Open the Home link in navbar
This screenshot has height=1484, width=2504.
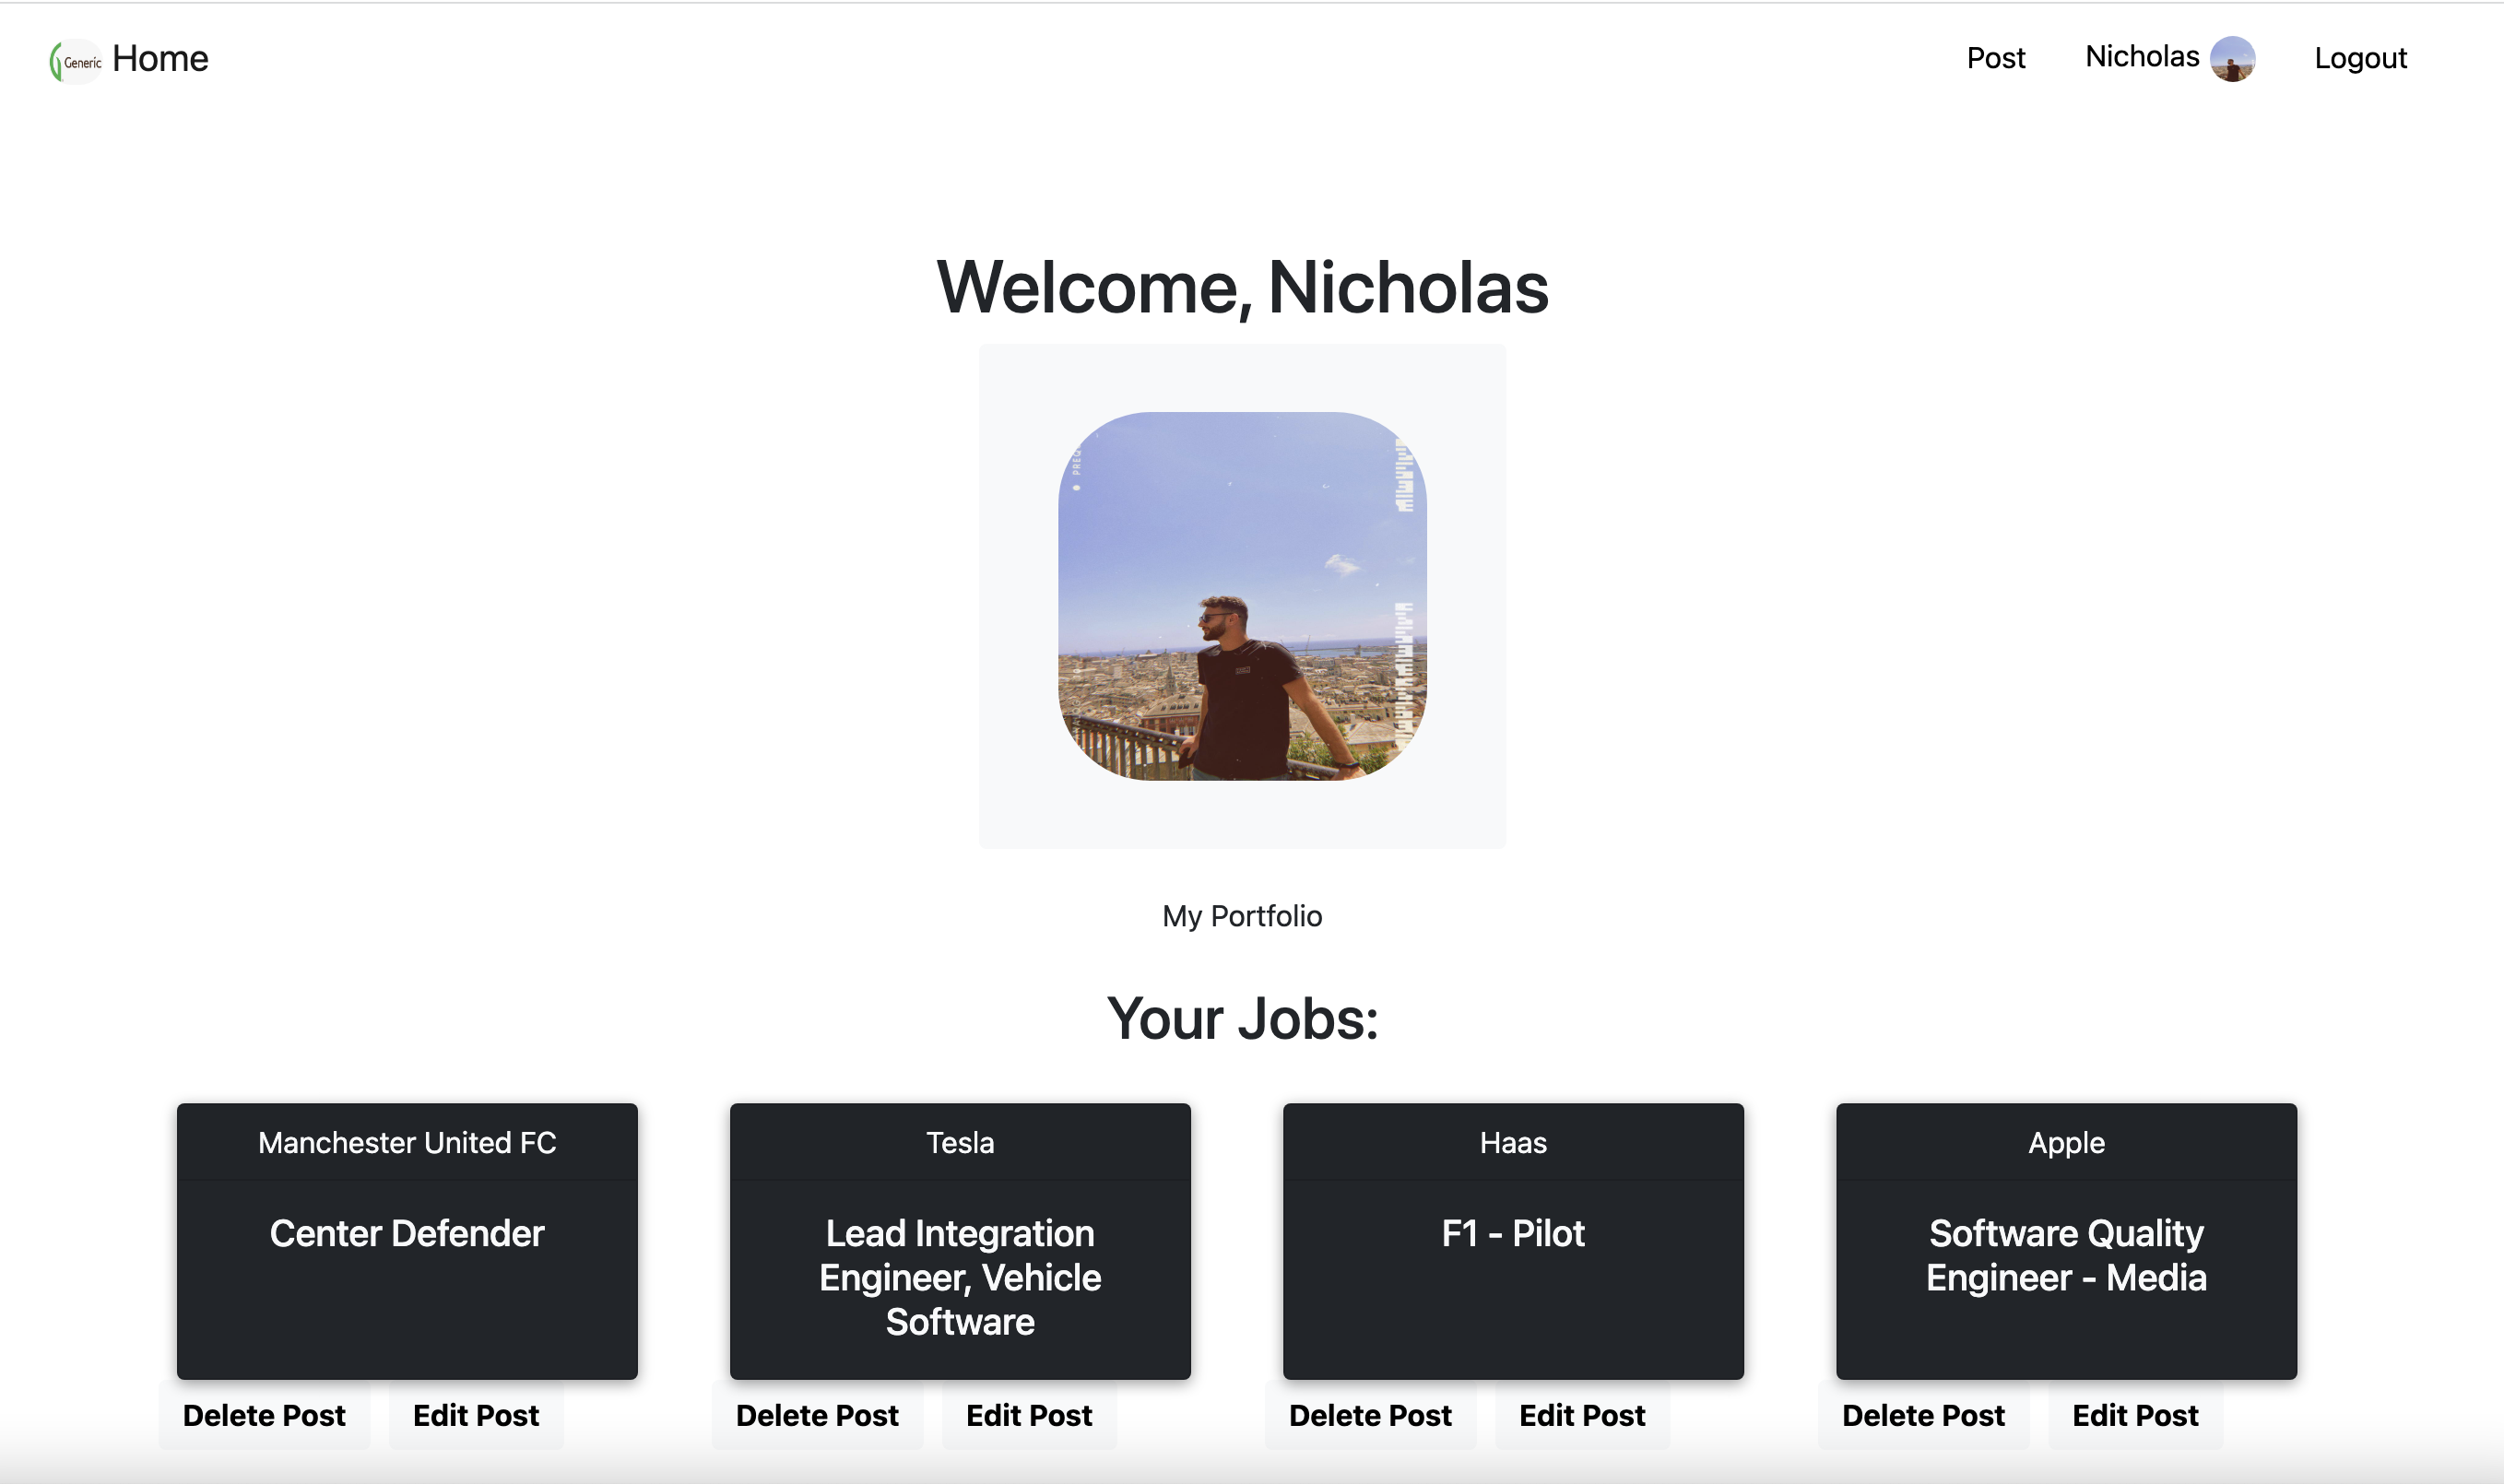coord(160,59)
